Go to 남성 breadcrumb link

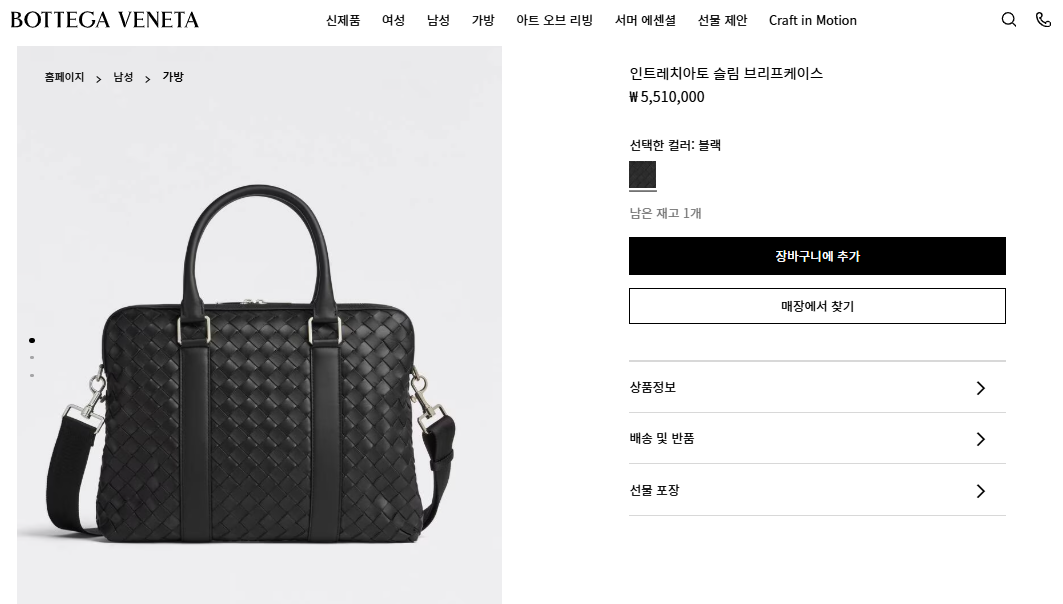point(123,77)
